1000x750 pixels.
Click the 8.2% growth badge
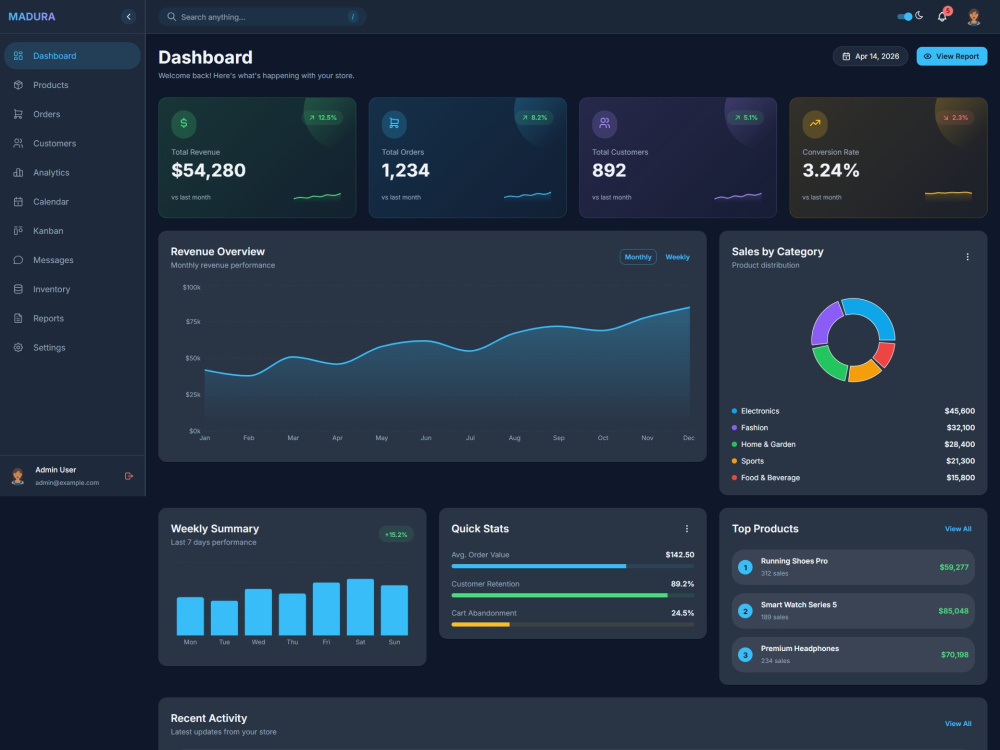534,117
